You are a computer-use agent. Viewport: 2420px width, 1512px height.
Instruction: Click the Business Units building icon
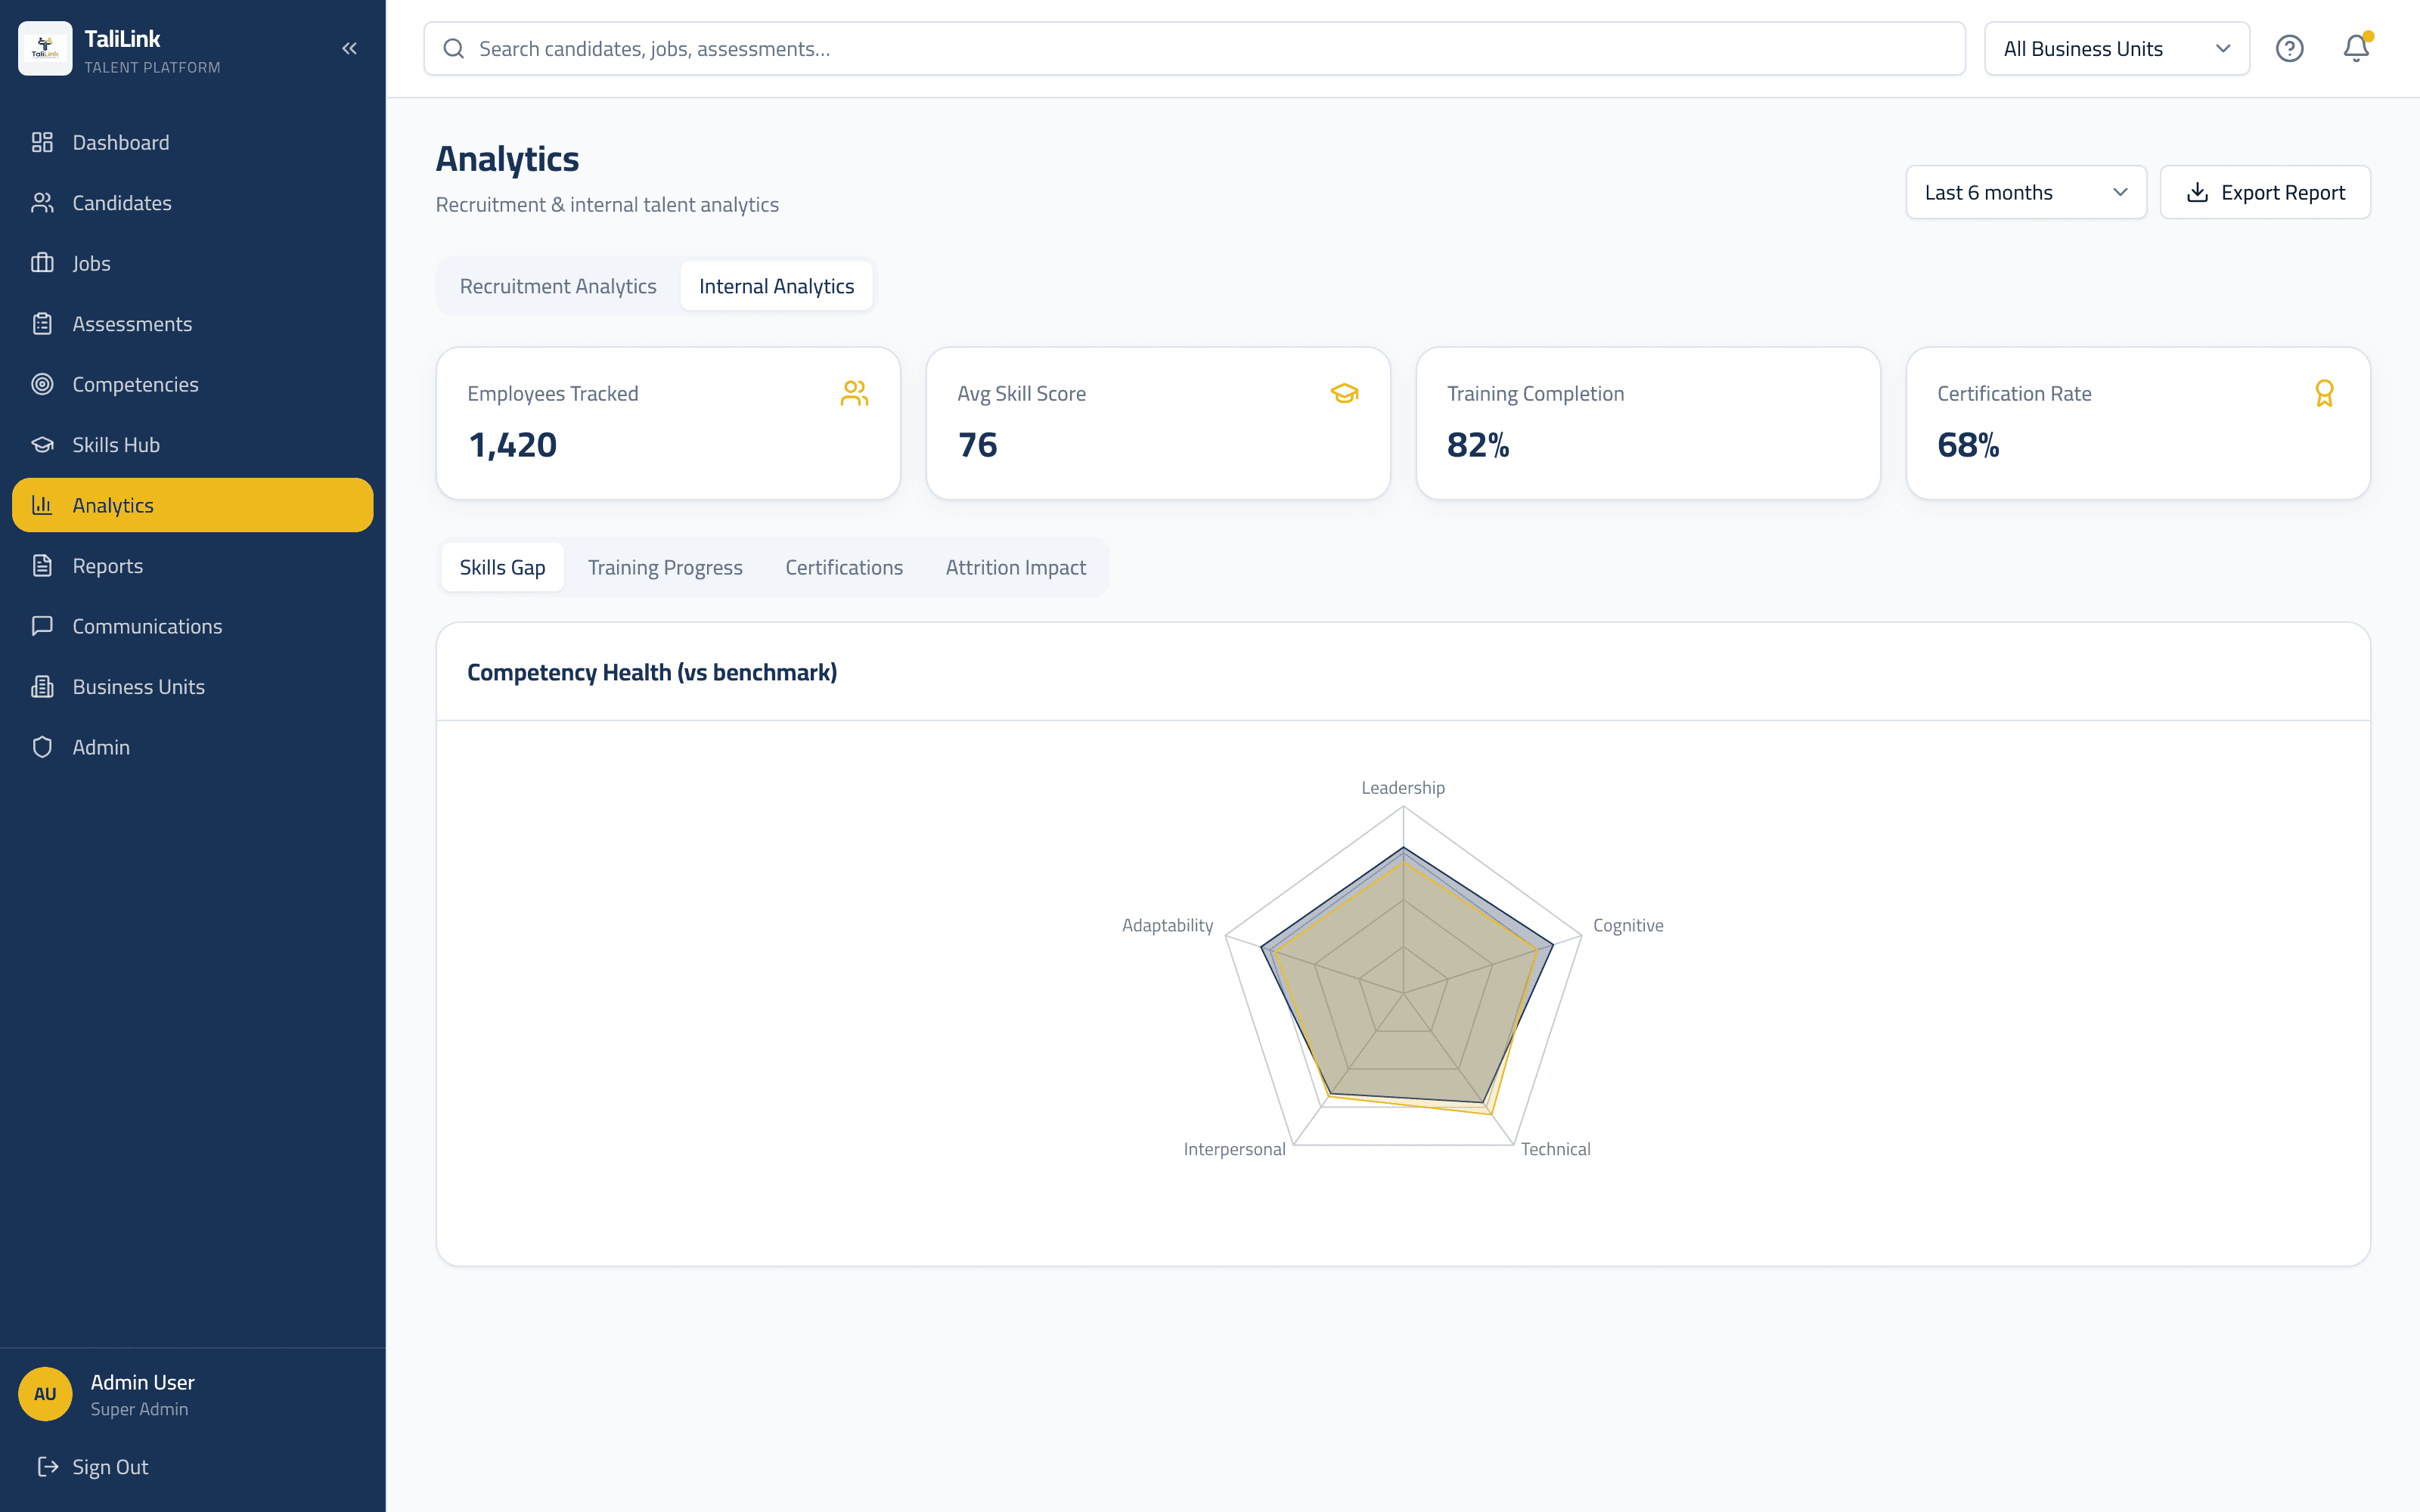click(x=42, y=687)
